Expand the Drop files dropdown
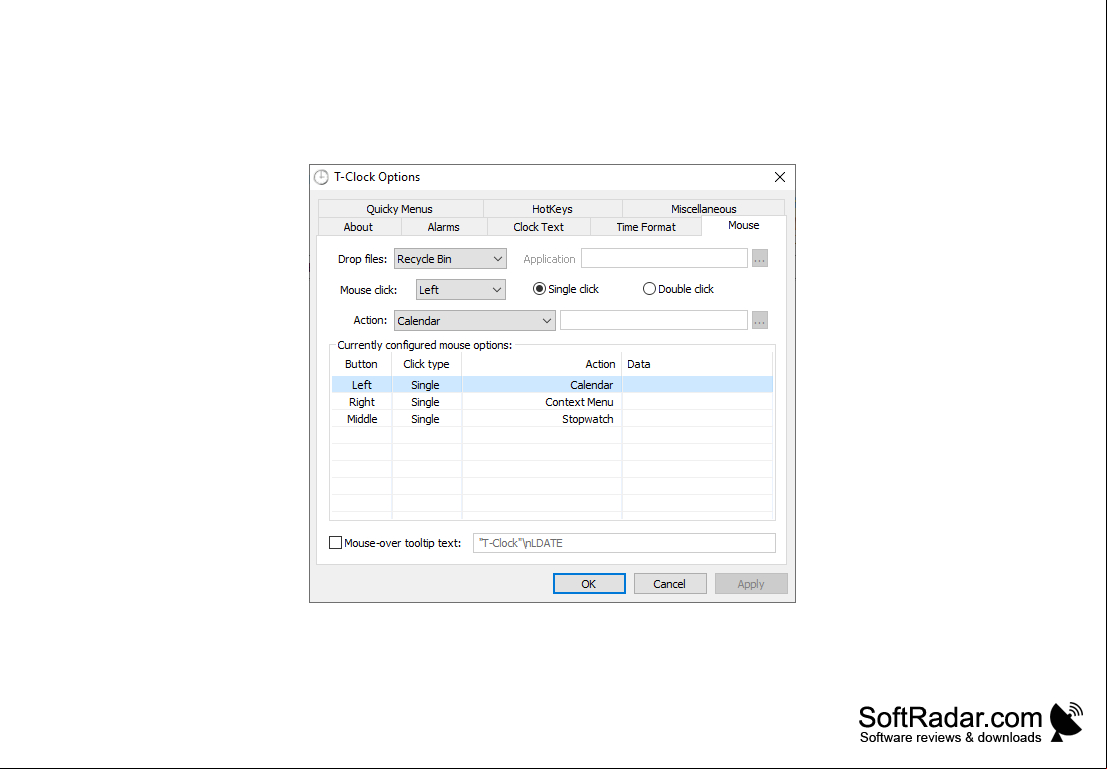Viewport: 1107px width, 769px height. (450, 259)
